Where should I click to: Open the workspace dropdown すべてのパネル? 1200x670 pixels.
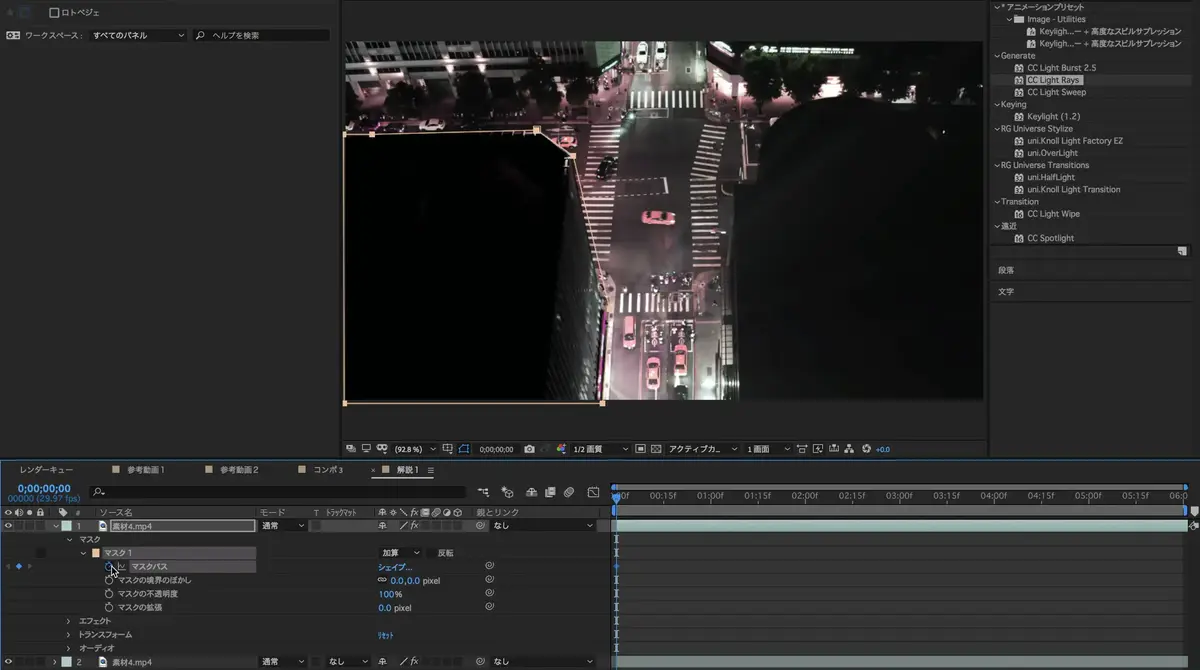(x=138, y=35)
